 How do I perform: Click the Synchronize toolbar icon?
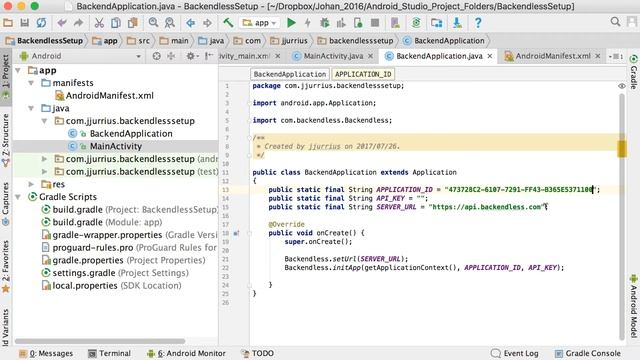[x=41, y=23]
